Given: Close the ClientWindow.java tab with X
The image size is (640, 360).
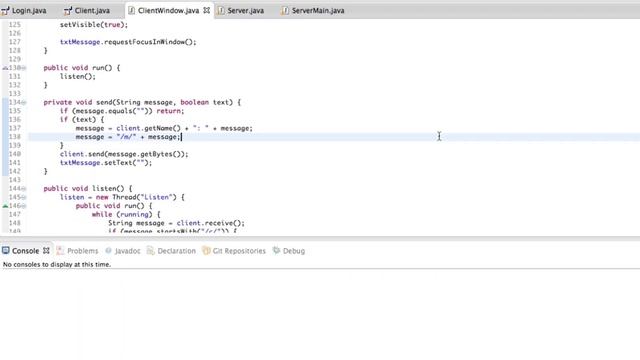Looking at the screenshot, I should pyautogui.click(x=207, y=11).
